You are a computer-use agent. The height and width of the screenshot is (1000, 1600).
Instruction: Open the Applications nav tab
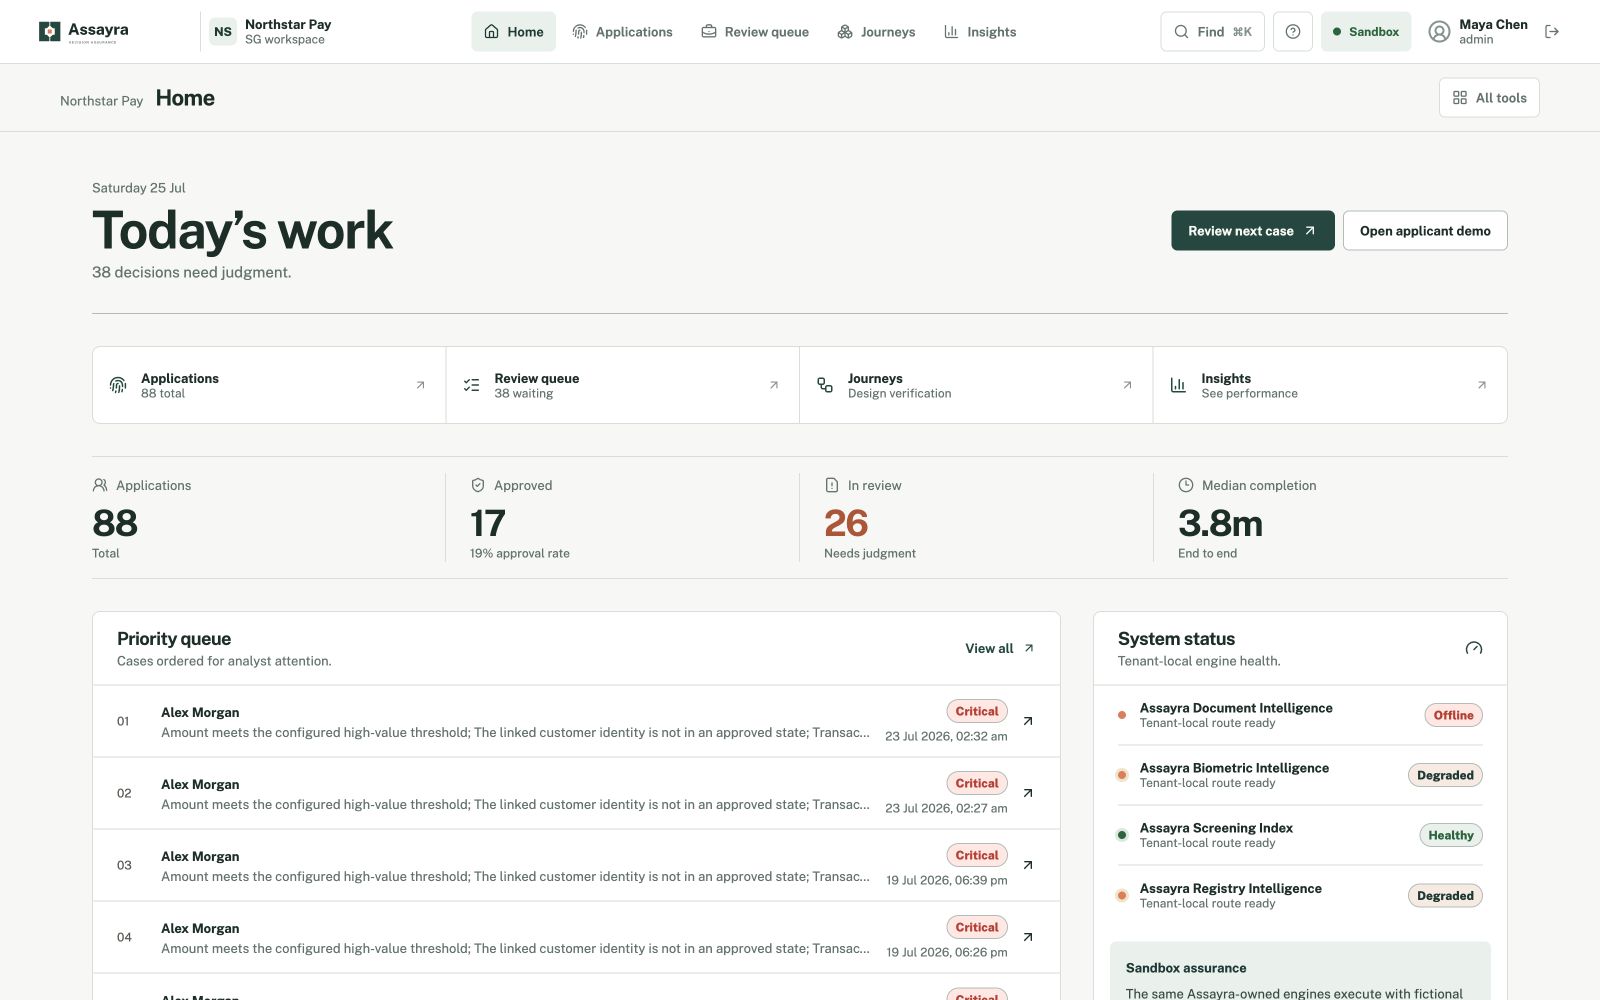tap(622, 32)
